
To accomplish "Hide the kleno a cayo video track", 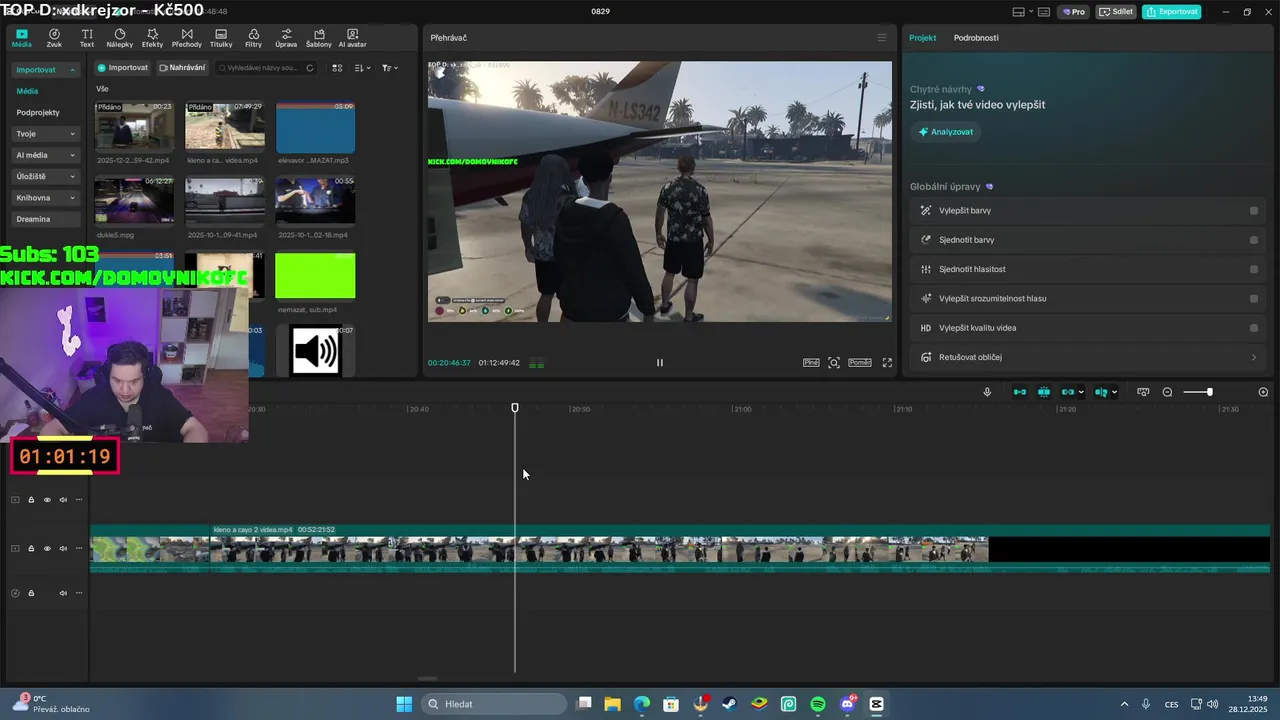I will tap(47, 549).
